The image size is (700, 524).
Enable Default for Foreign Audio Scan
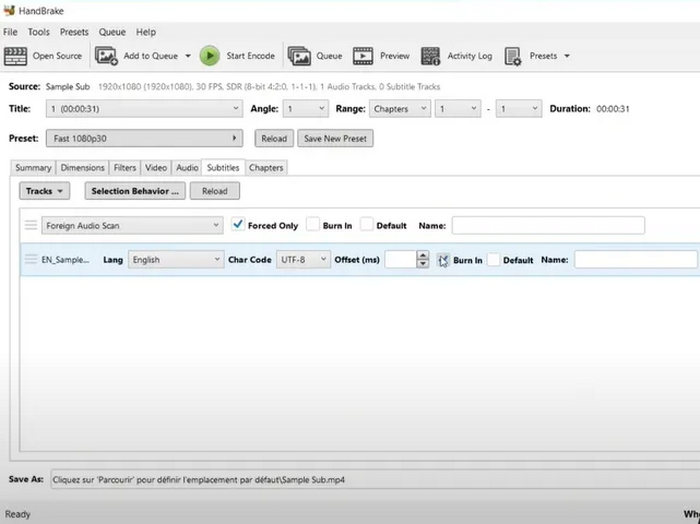[367, 224]
